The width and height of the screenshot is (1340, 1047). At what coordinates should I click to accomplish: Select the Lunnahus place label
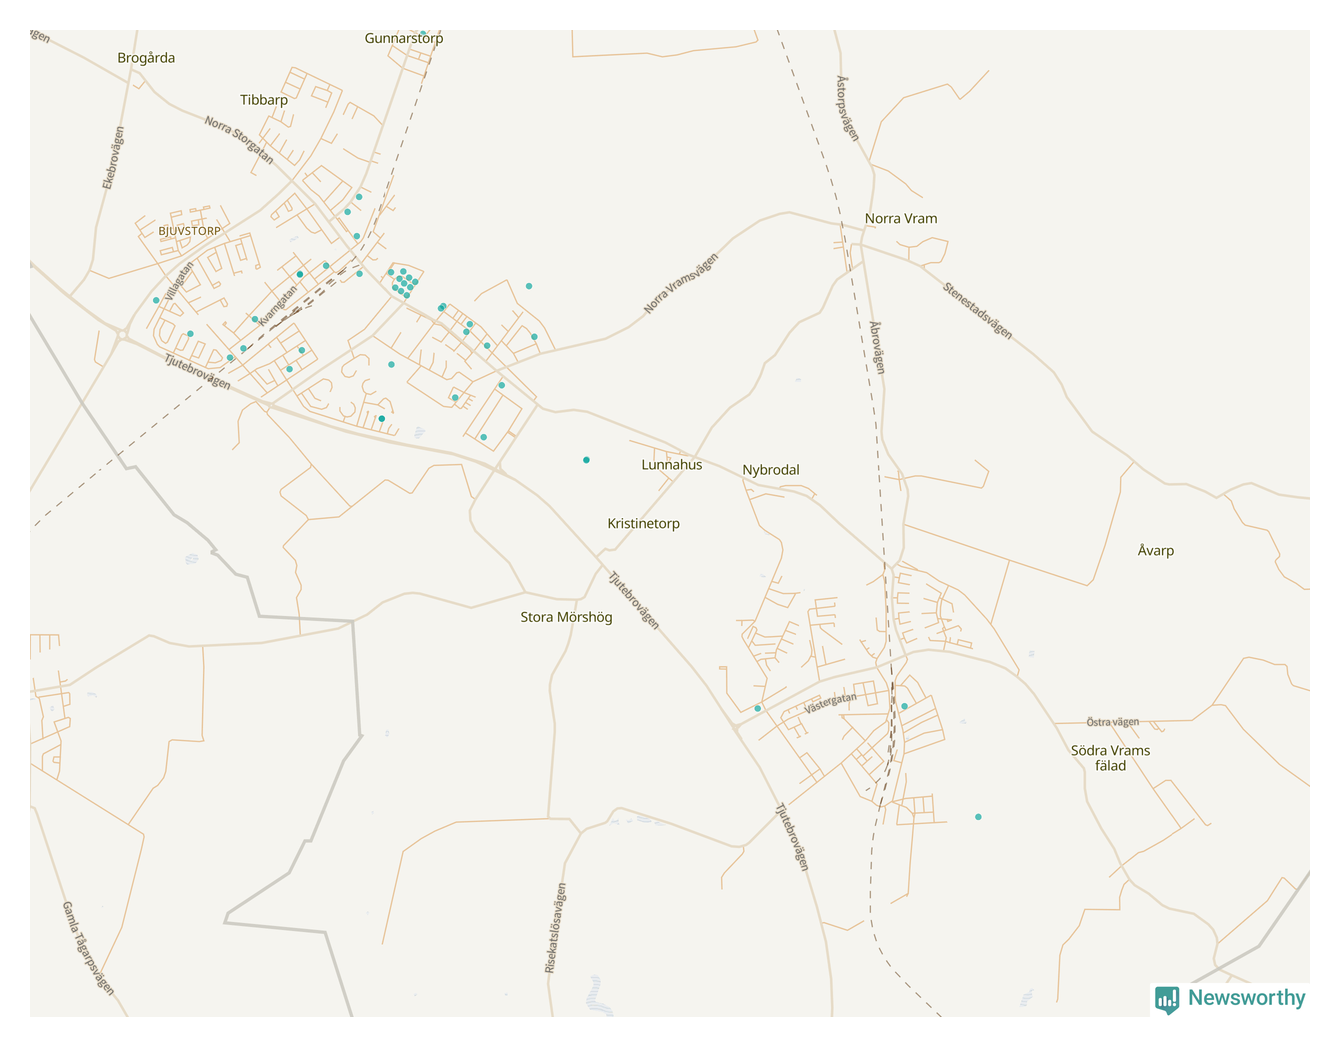click(x=671, y=465)
